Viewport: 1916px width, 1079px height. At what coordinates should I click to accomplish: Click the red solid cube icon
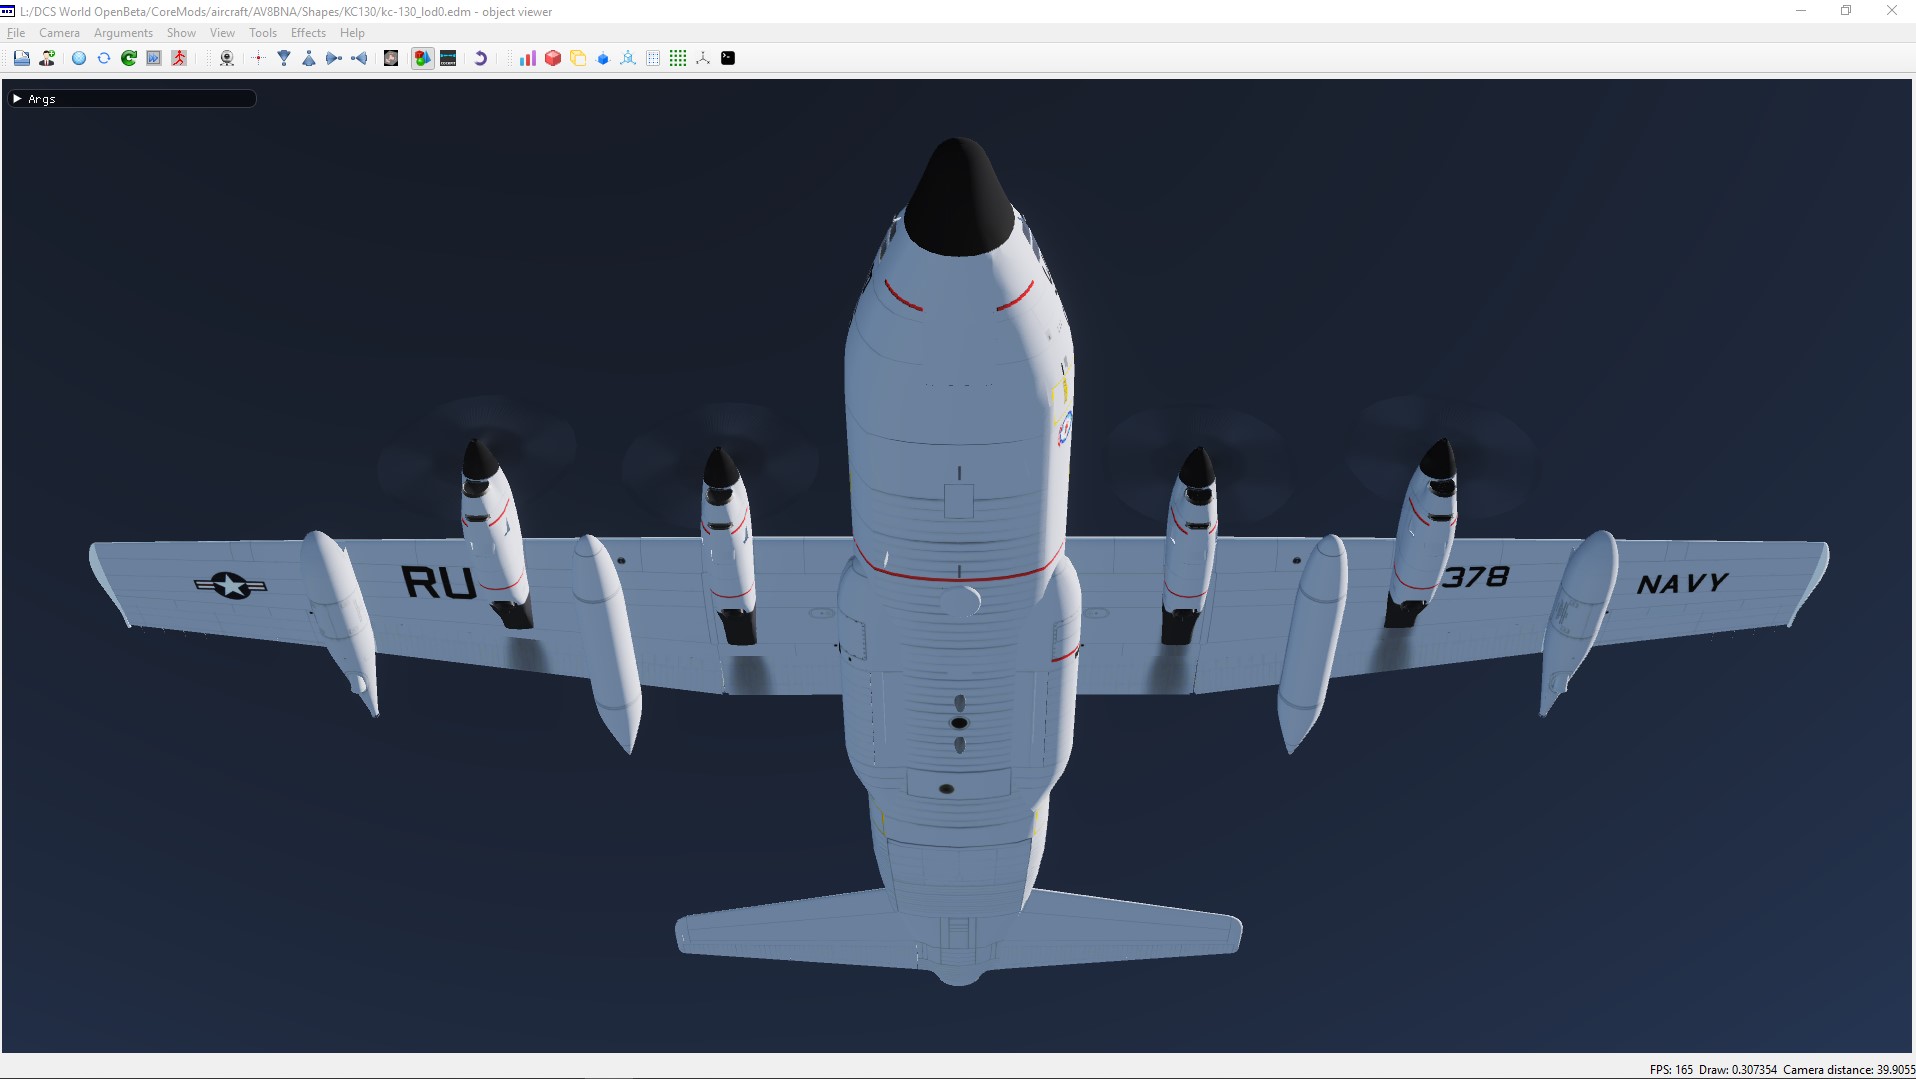coord(553,58)
